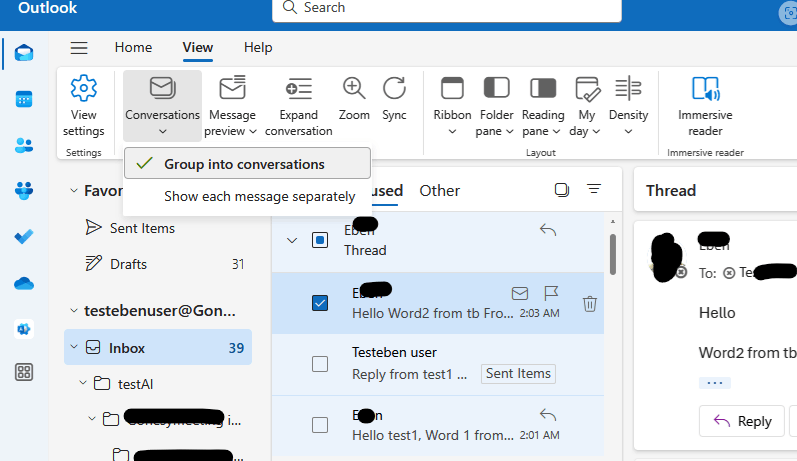Image resolution: width=797 pixels, height=461 pixels.
Task: Open the Help tab
Action: (x=258, y=47)
